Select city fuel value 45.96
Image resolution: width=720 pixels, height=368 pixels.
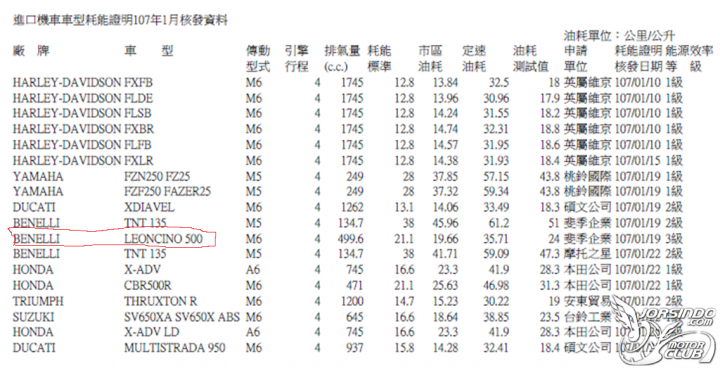[445, 223]
